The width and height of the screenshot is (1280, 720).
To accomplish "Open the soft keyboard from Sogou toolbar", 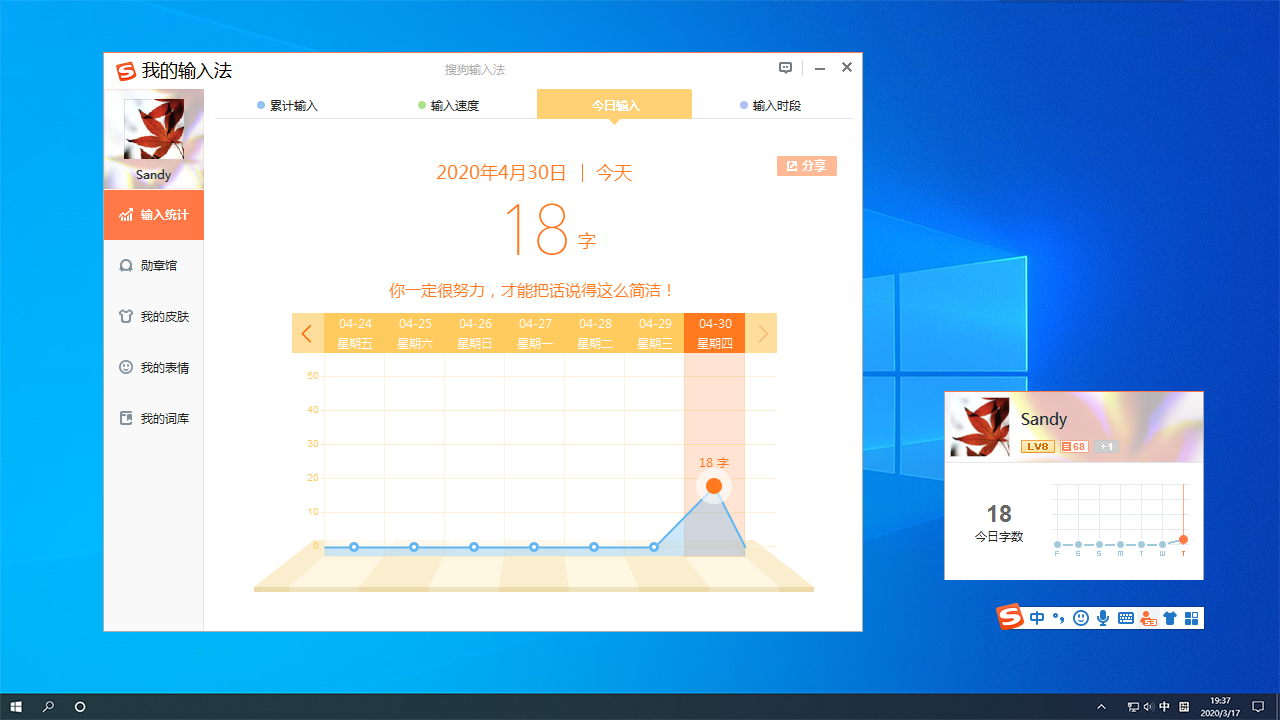I will click(x=1126, y=618).
